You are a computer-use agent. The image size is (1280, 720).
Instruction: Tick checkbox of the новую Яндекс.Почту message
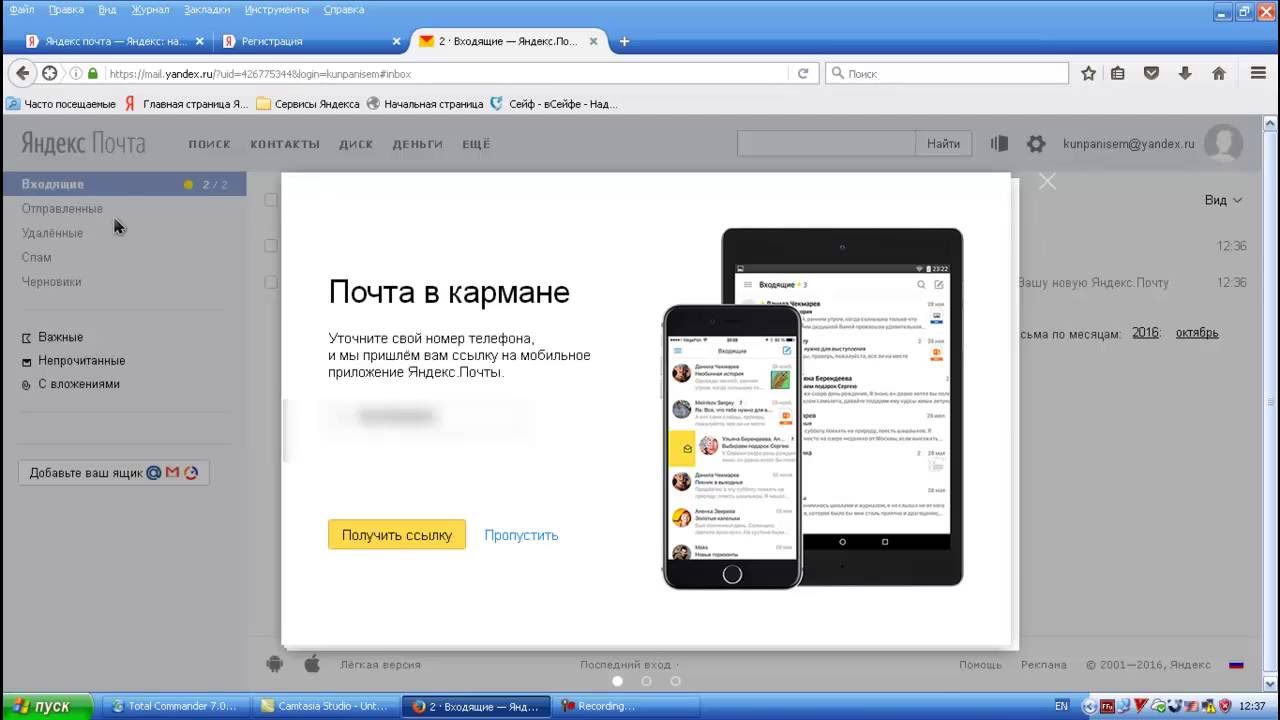point(271,283)
